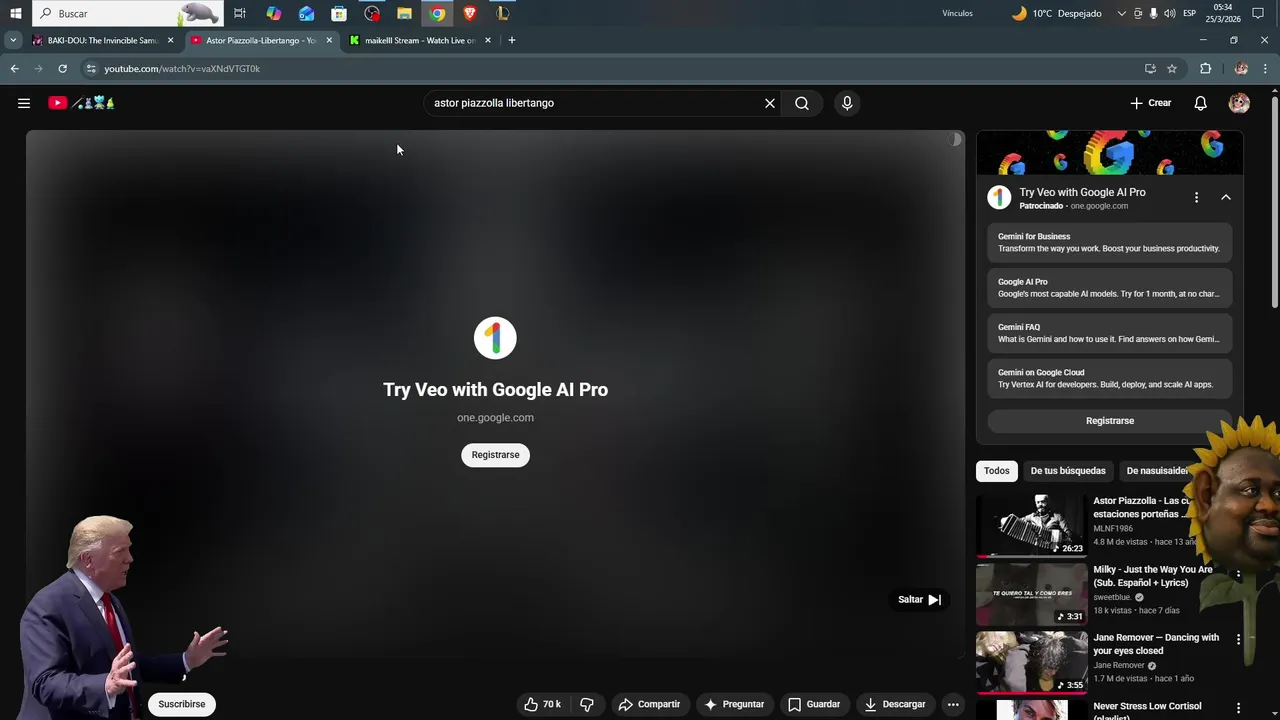1280x720 pixels.
Task: Download the video with Descargar
Action: click(895, 704)
